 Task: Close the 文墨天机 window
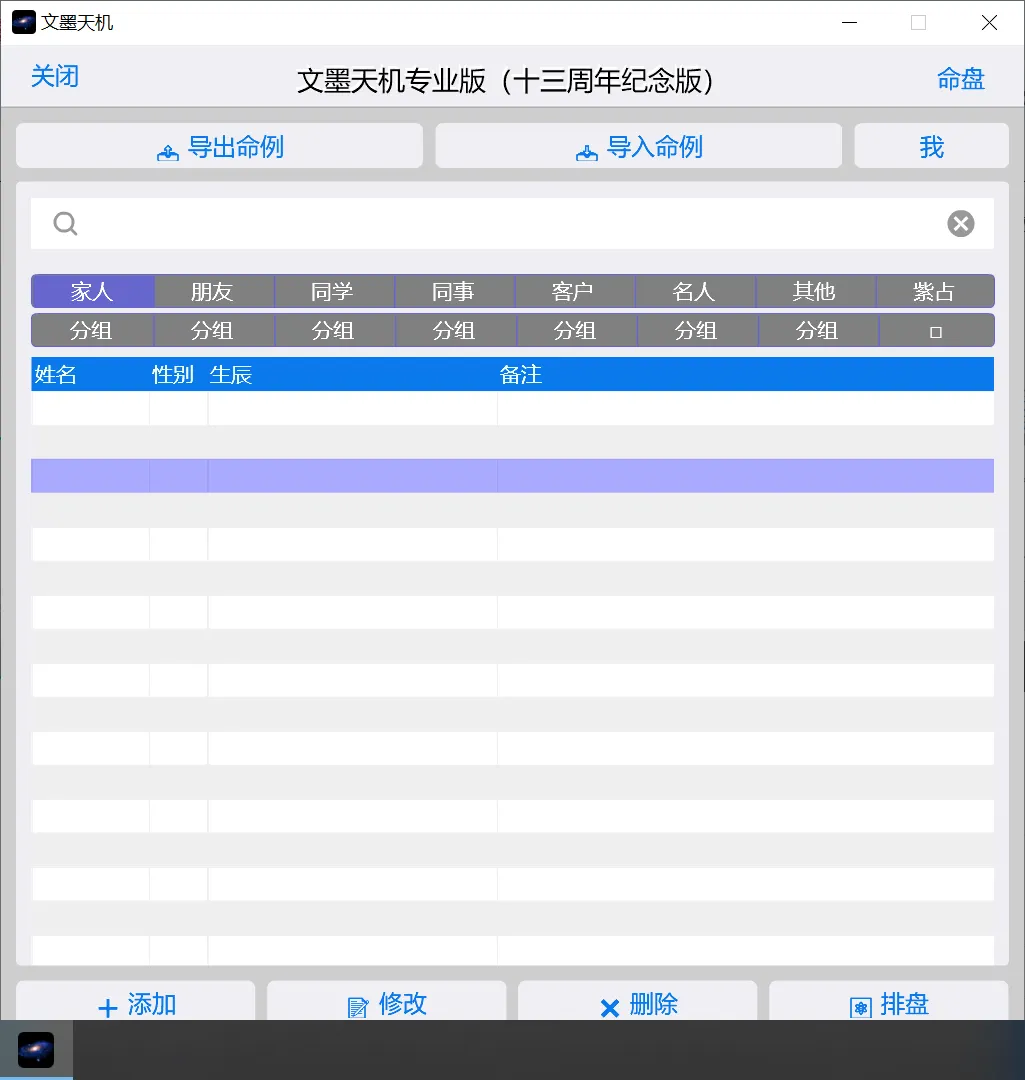tap(989, 23)
